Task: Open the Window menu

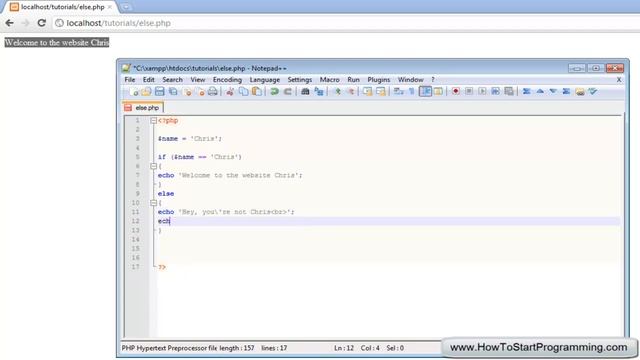Action: pyautogui.click(x=411, y=80)
